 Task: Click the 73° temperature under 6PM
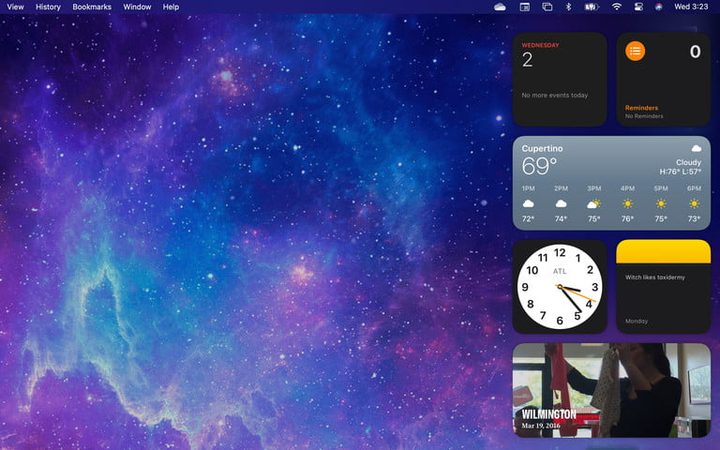pos(694,219)
